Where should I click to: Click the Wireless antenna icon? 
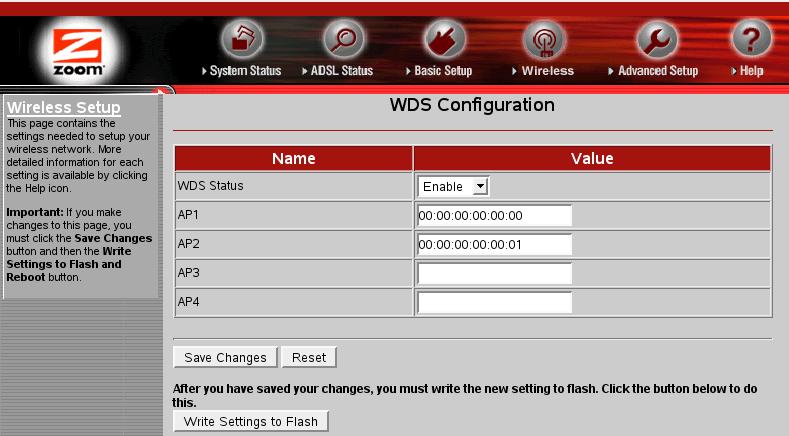544,39
